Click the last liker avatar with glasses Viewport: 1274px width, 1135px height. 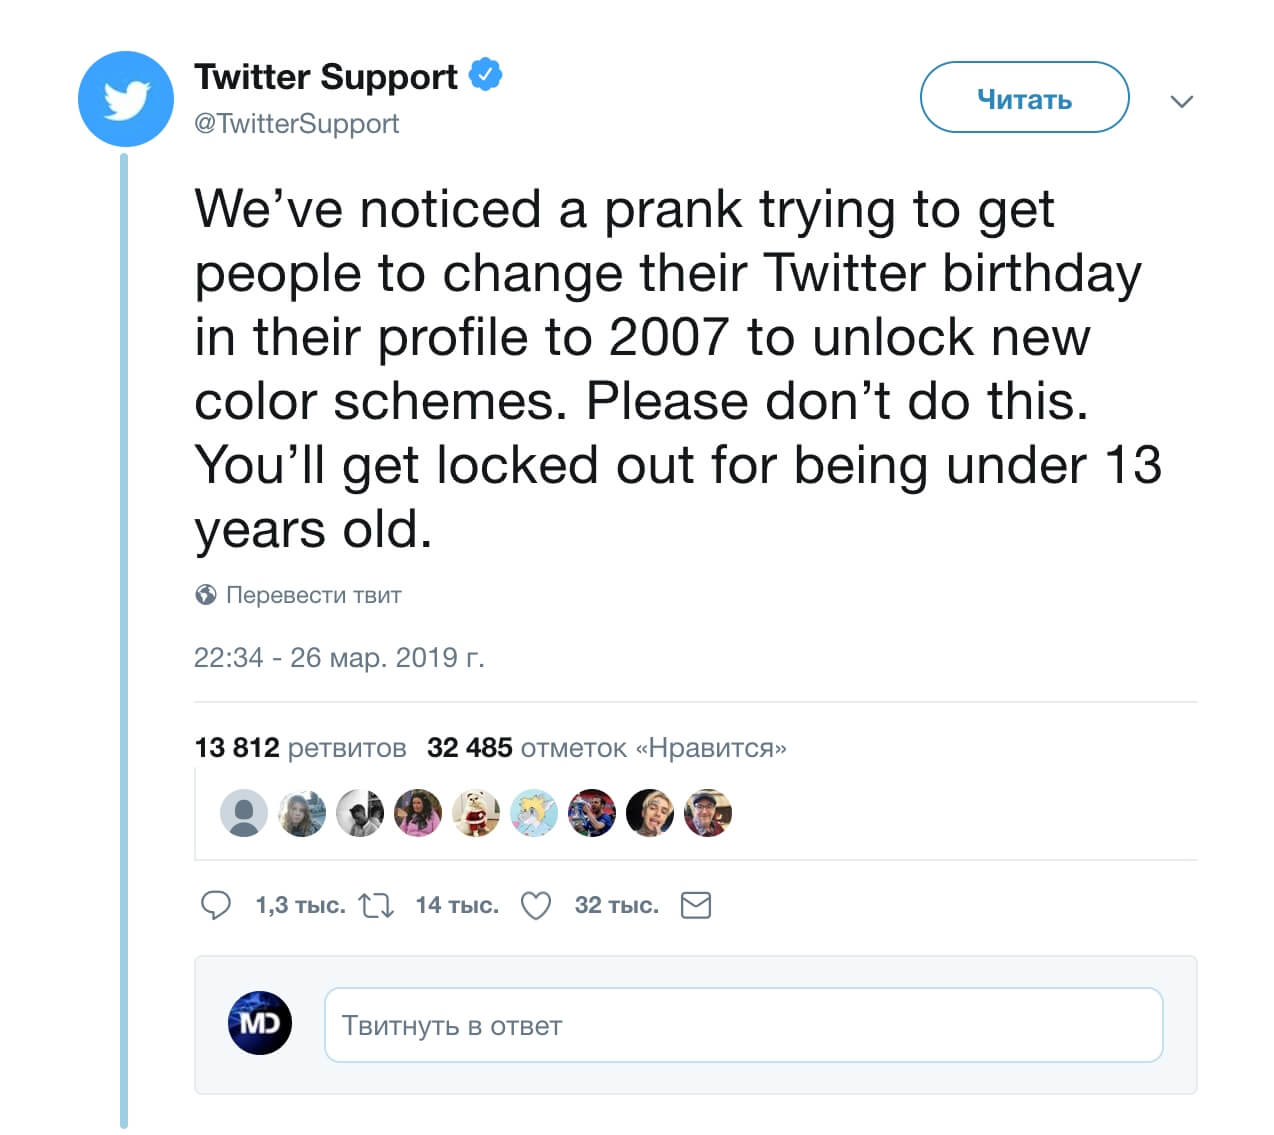[708, 813]
